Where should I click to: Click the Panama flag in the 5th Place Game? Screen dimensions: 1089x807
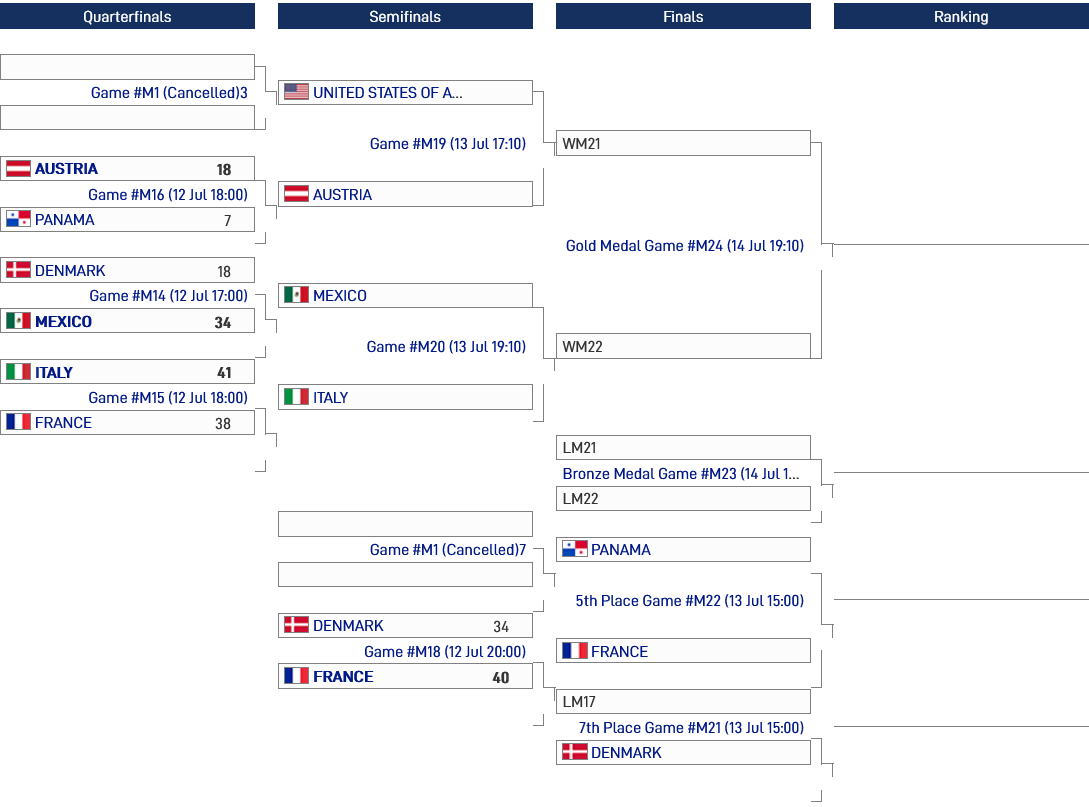575,549
